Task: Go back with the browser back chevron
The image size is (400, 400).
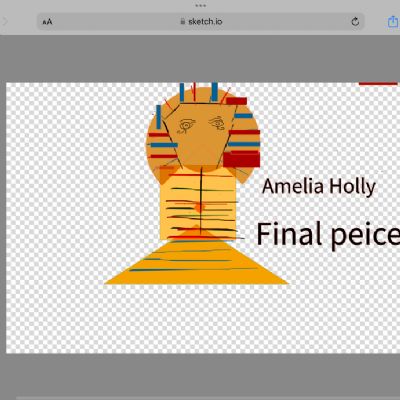Action: pyautogui.click(x=5, y=22)
